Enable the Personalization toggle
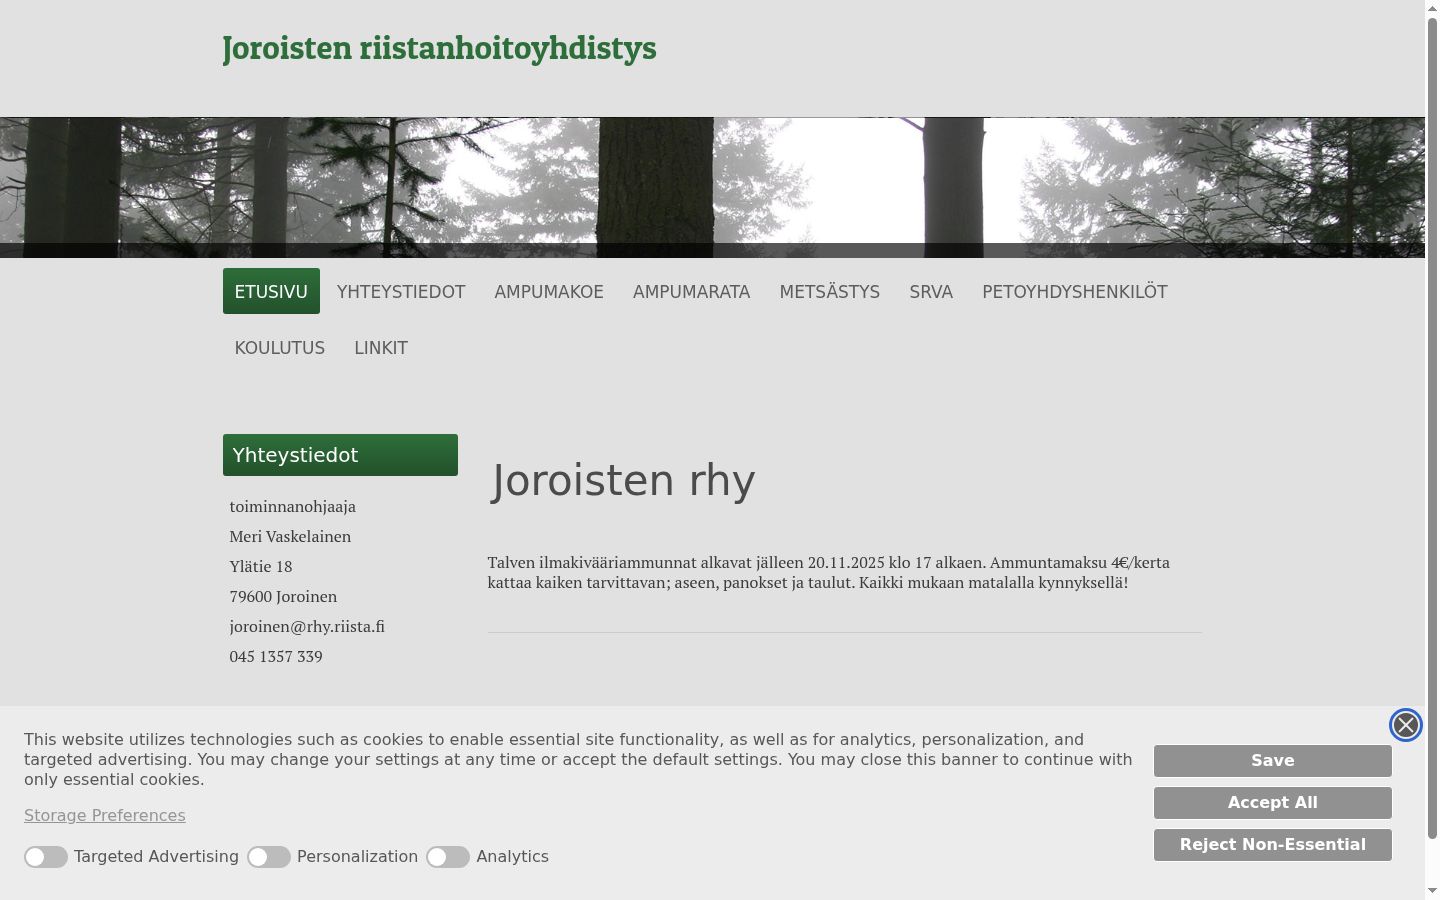 click(x=269, y=857)
